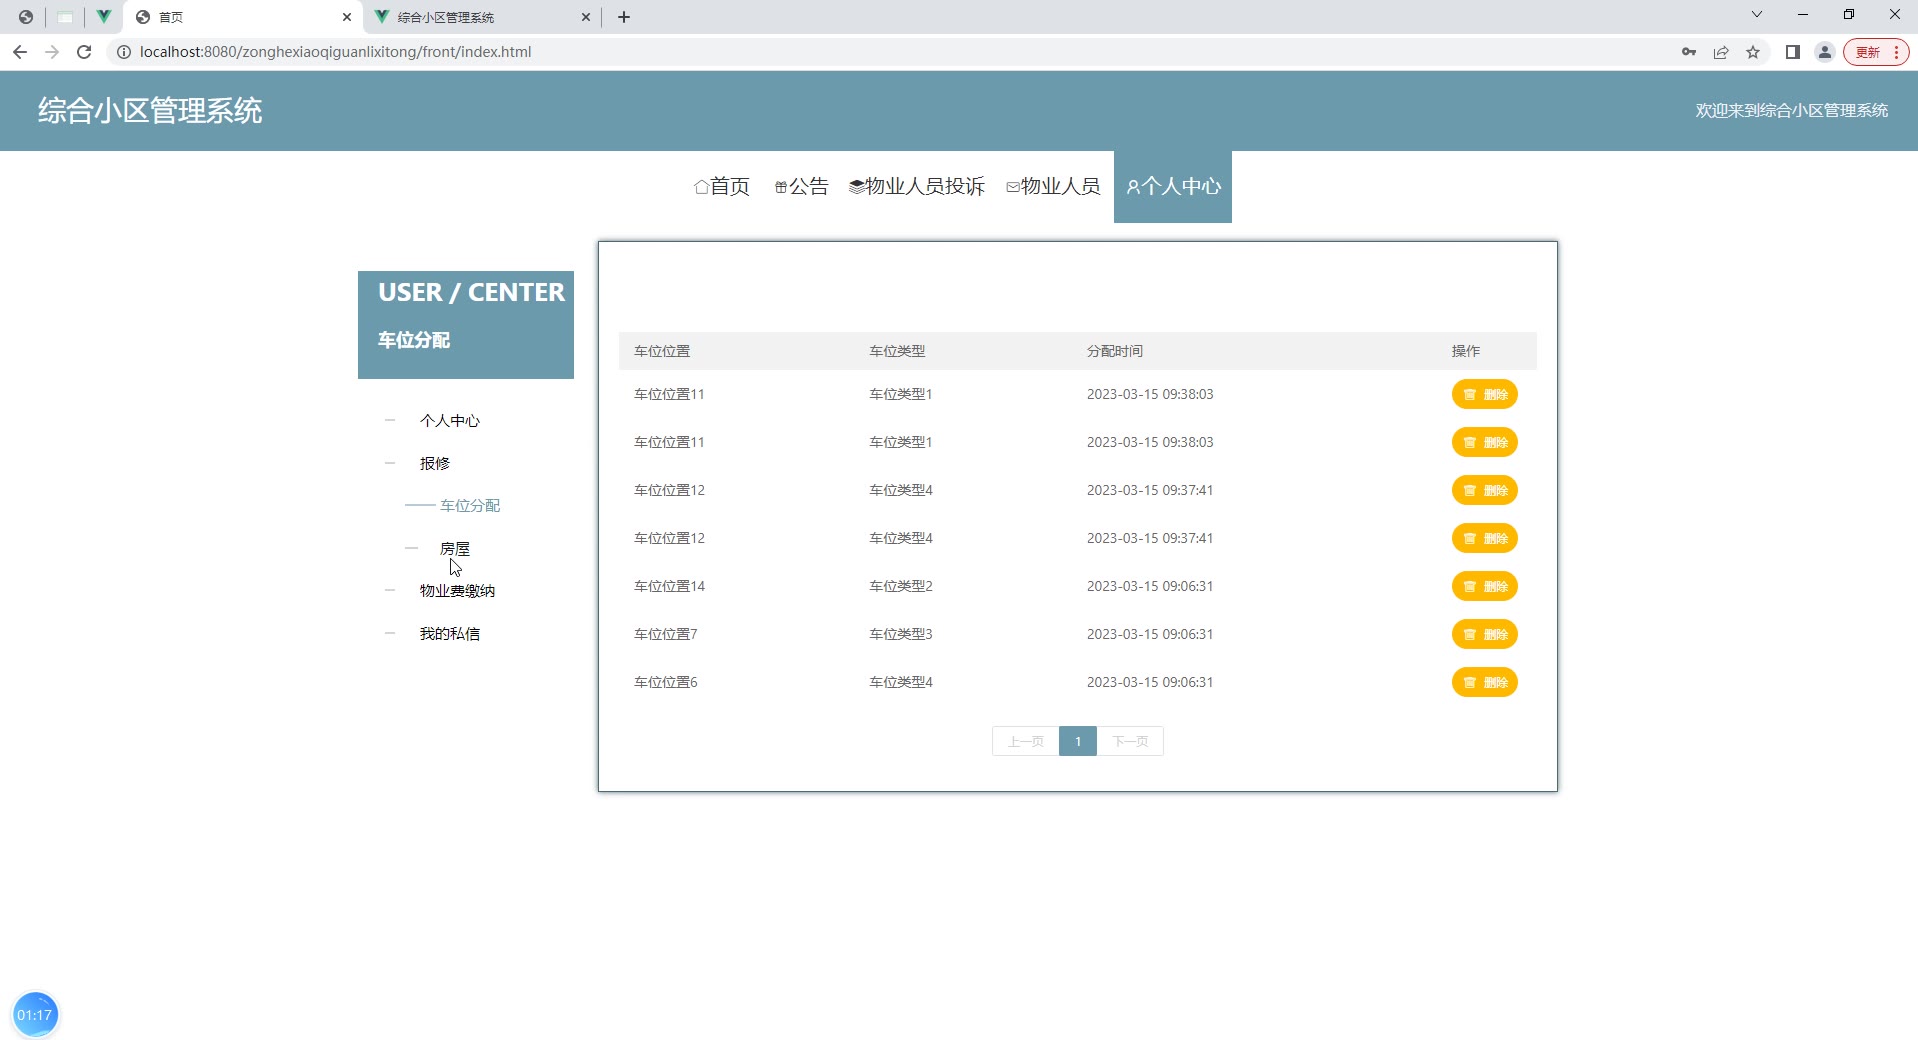Open the user profile avatar icon
Viewport: 1918px width, 1040px height.
(x=1825, y=52)
